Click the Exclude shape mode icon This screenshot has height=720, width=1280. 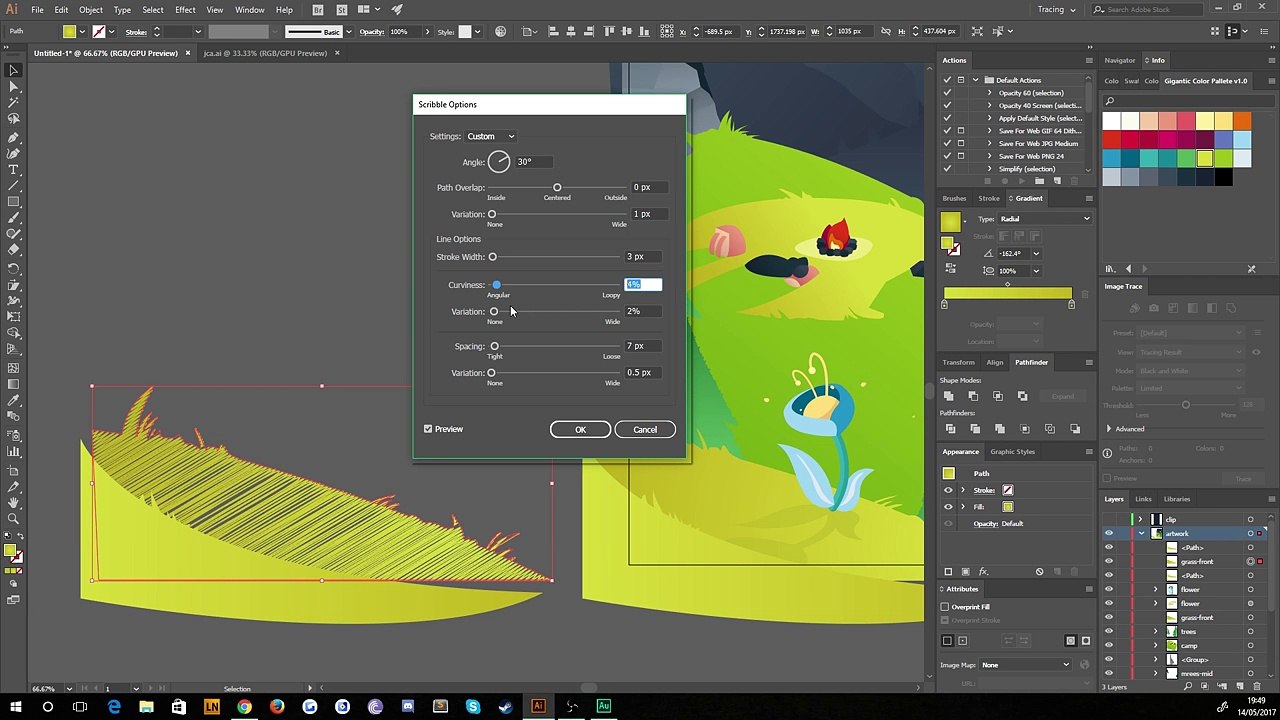[1022, 396]
